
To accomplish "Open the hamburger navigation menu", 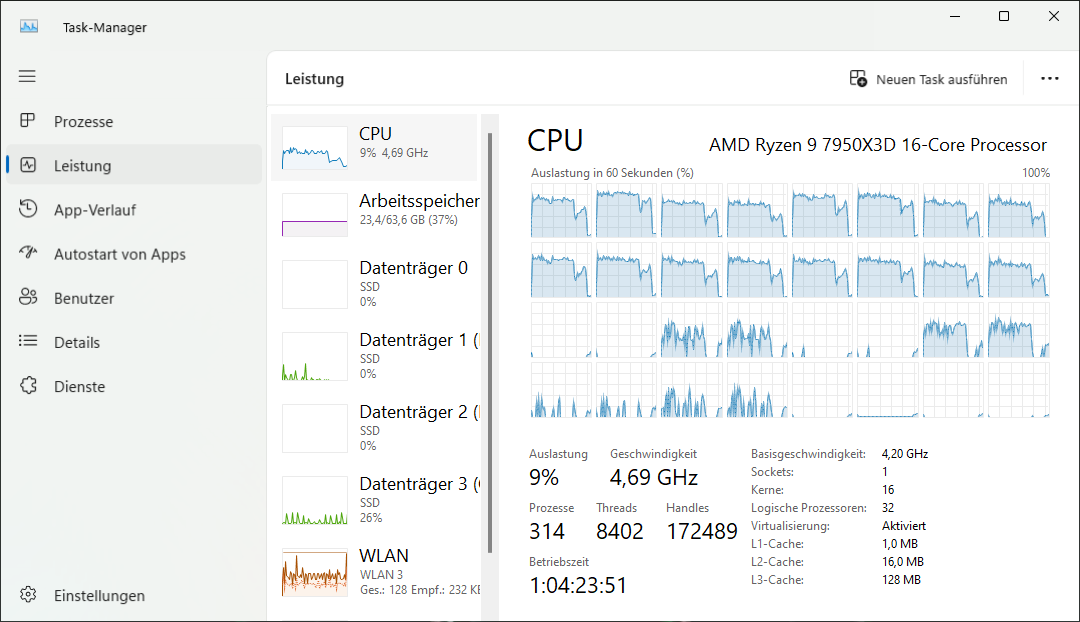I will pos(27,76).
